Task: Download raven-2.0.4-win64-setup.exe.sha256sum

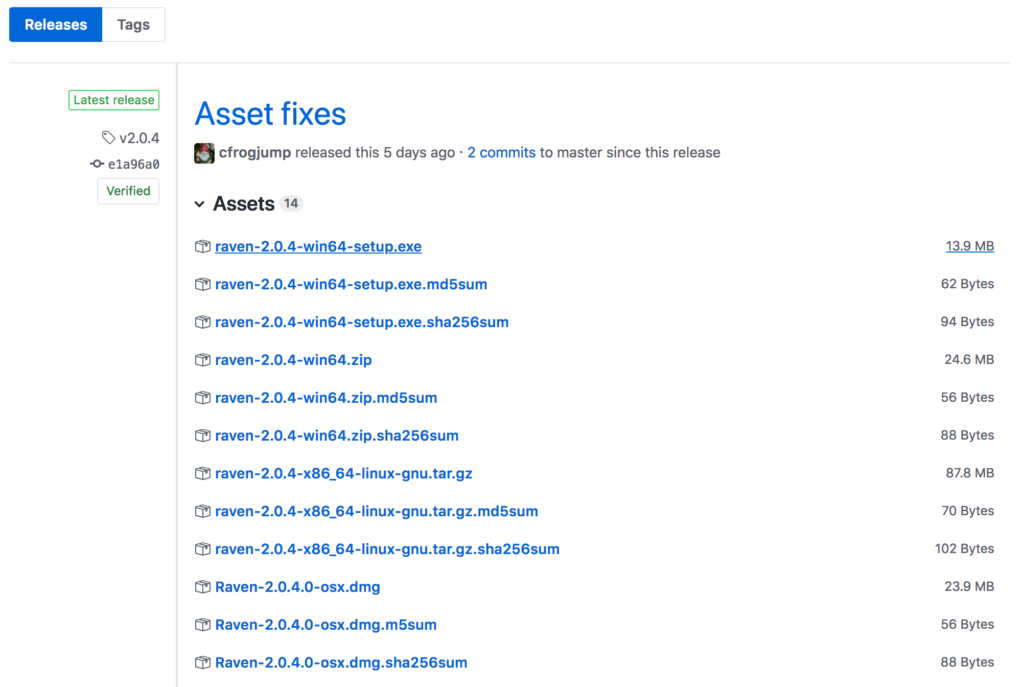Action: tap(362, 322)
